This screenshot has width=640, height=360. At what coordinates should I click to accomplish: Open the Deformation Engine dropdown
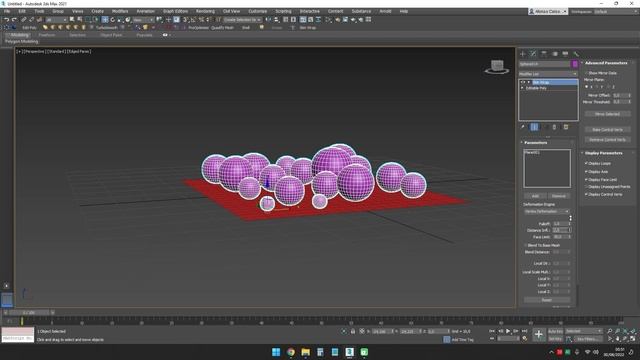(547, 211)
